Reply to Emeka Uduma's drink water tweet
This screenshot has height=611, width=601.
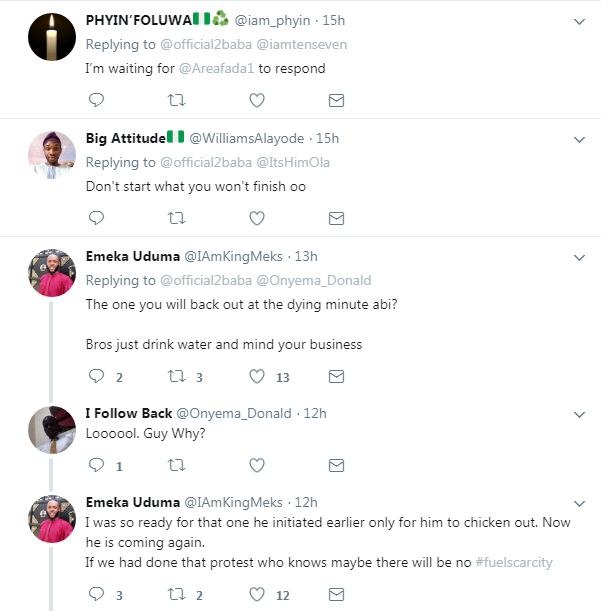97,377
